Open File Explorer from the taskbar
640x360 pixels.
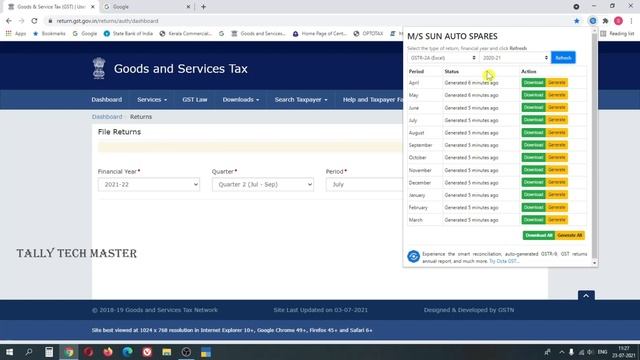[167, 352]
